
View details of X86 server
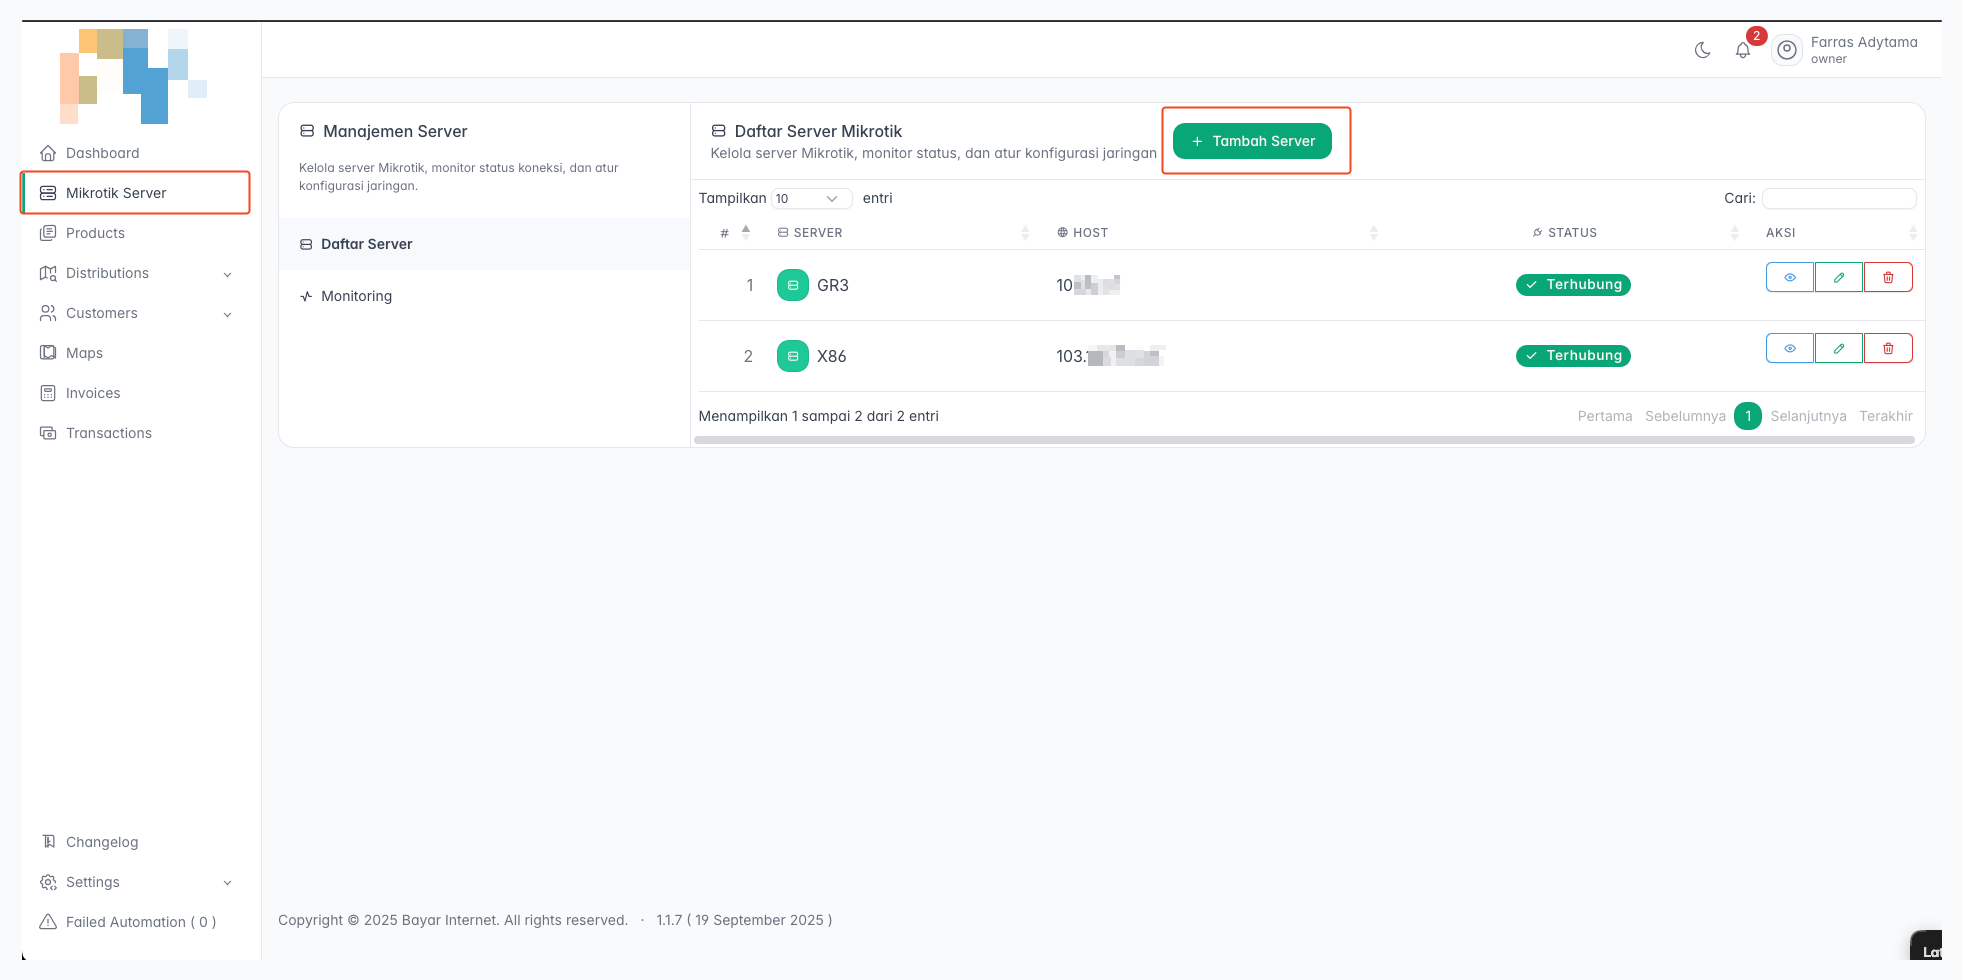(x=1789, y=348)
